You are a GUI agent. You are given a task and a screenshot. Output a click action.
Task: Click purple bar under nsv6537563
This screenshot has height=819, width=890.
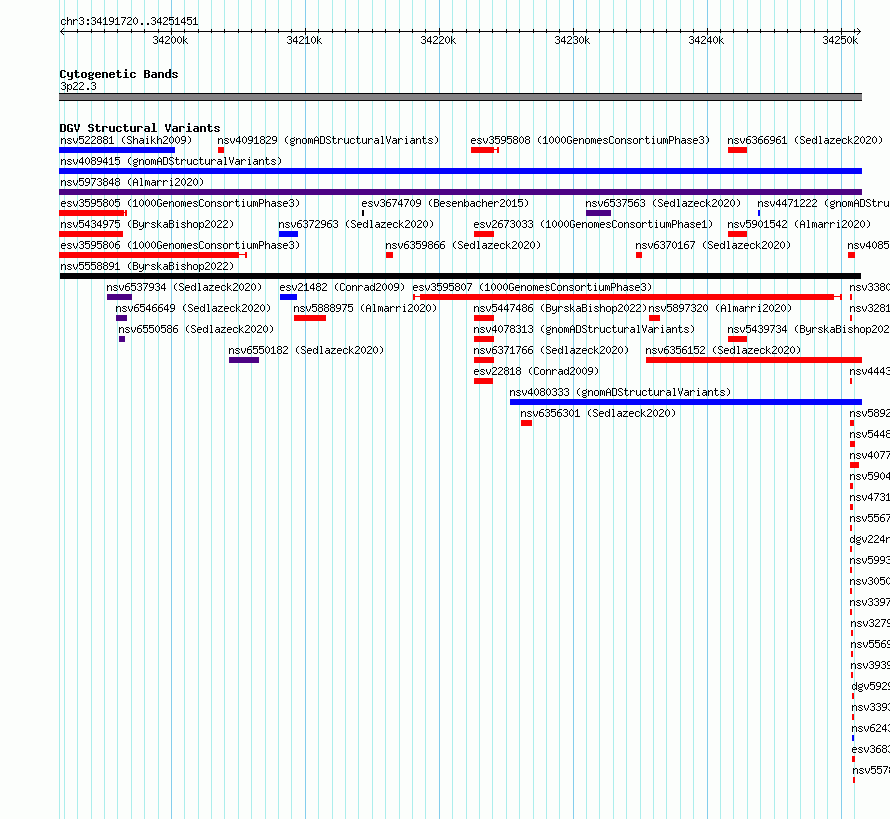[598, 213]
